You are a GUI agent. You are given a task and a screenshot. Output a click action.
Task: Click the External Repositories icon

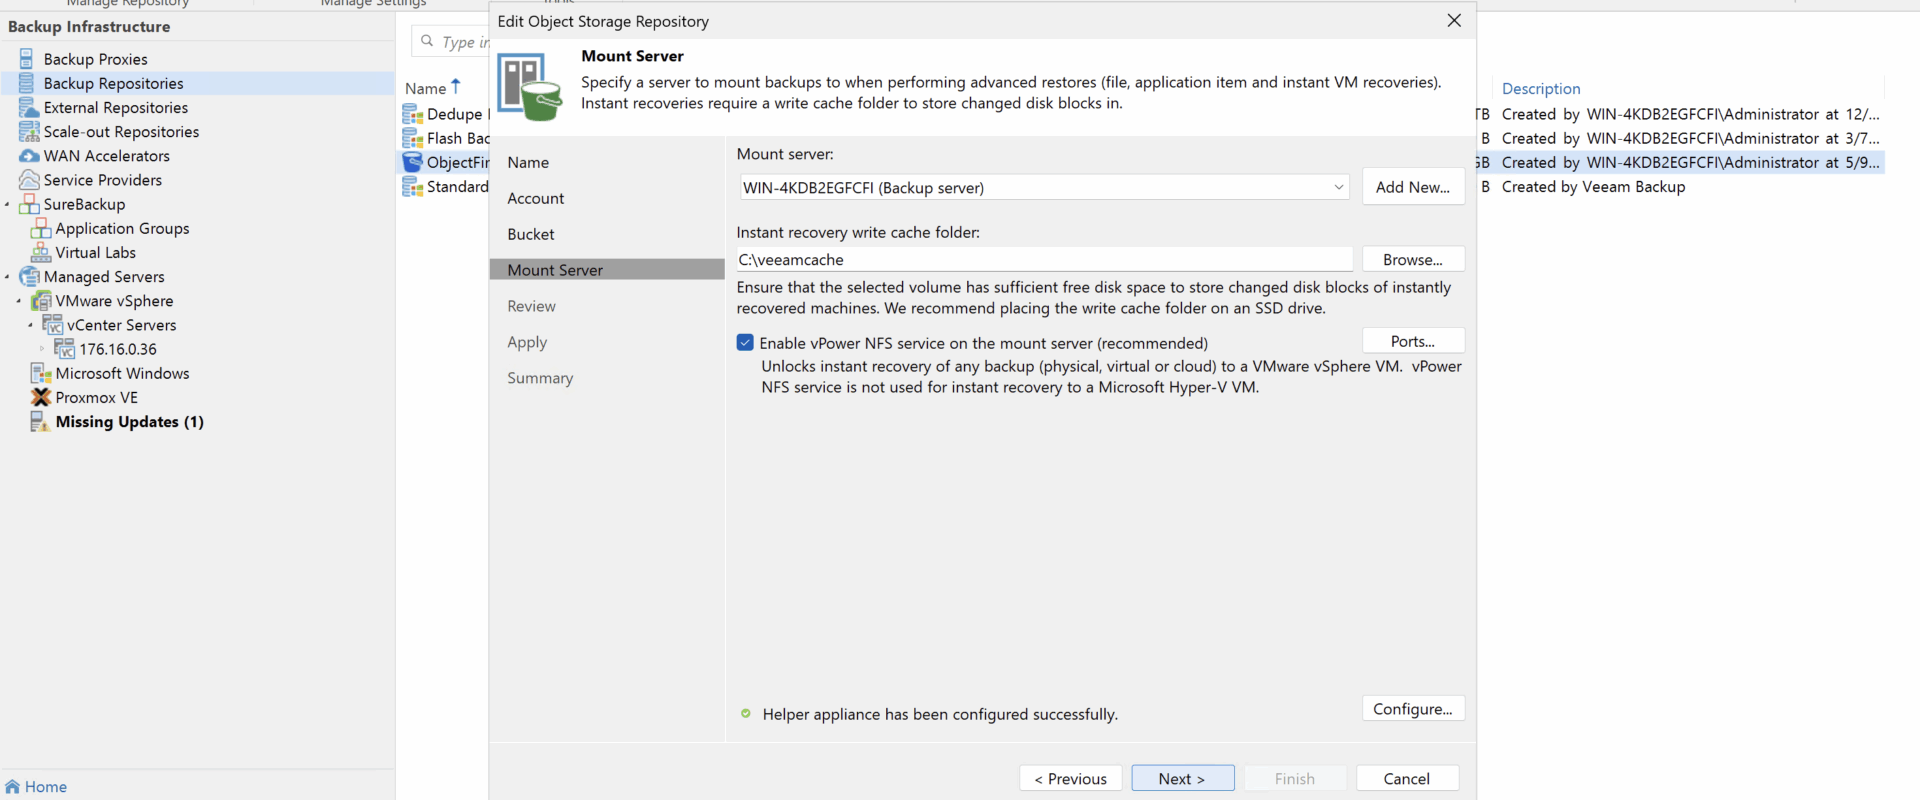(x=28, y=107)
